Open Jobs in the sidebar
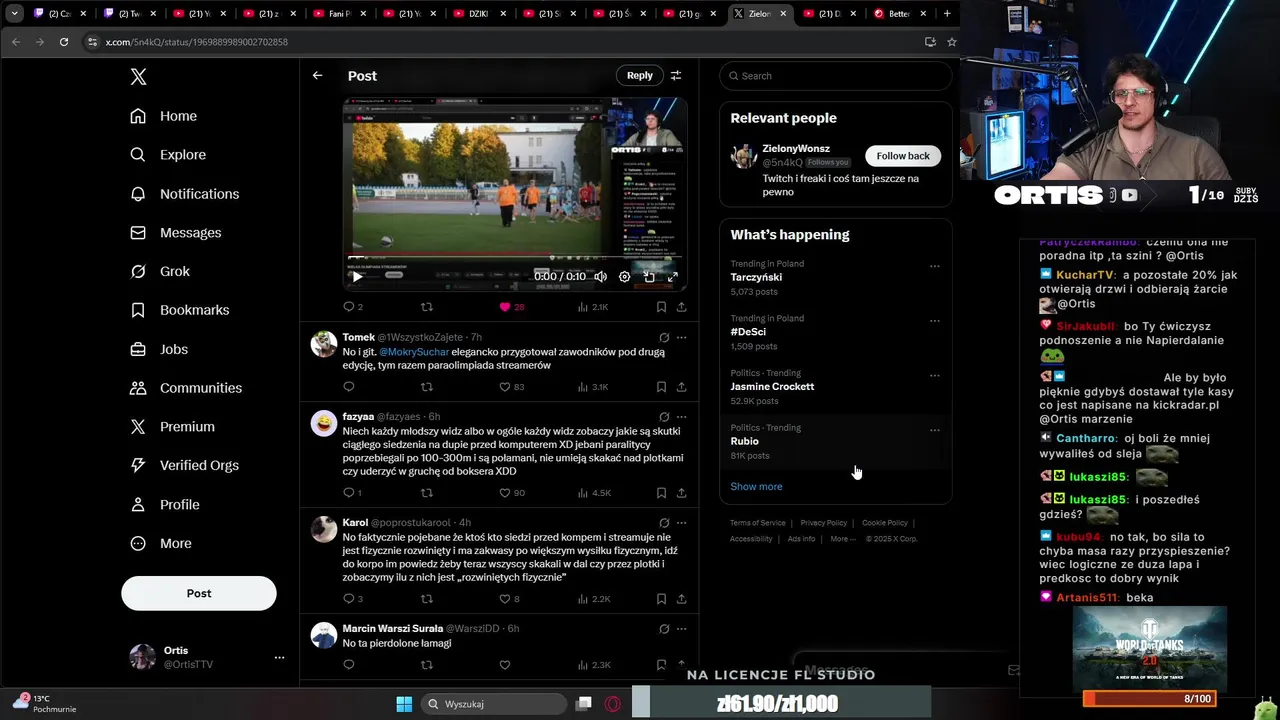Image resolution: width=1280 pixels, height=720 pixels. point(159,349)
